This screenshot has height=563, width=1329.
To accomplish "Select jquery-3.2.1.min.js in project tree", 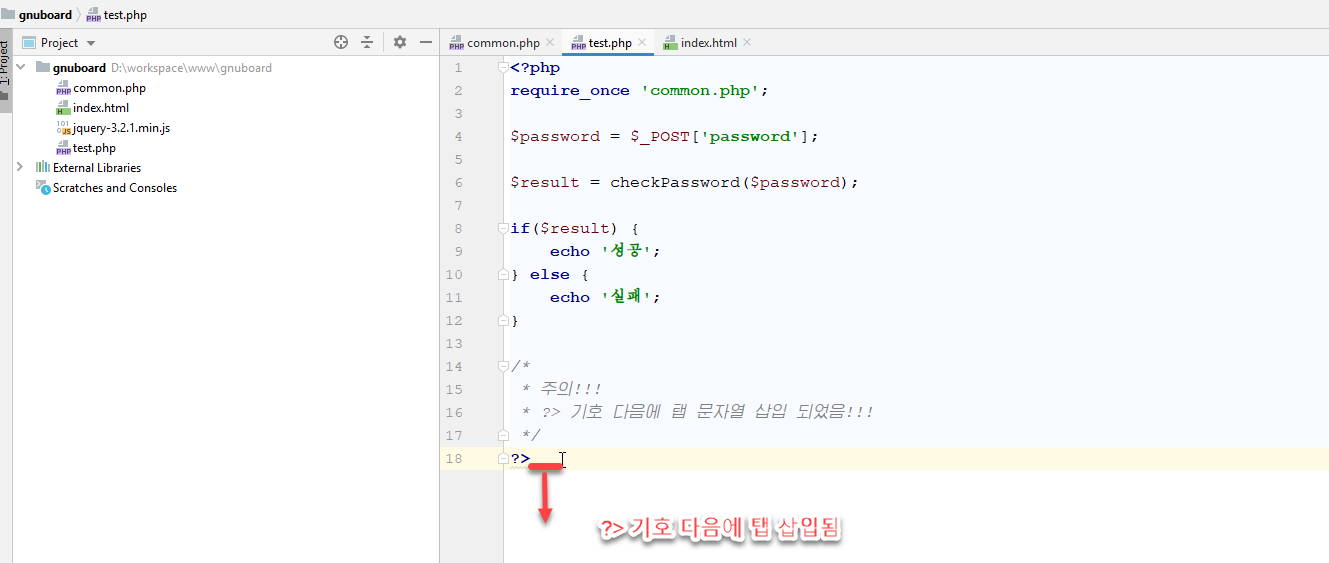I will 120,128.
